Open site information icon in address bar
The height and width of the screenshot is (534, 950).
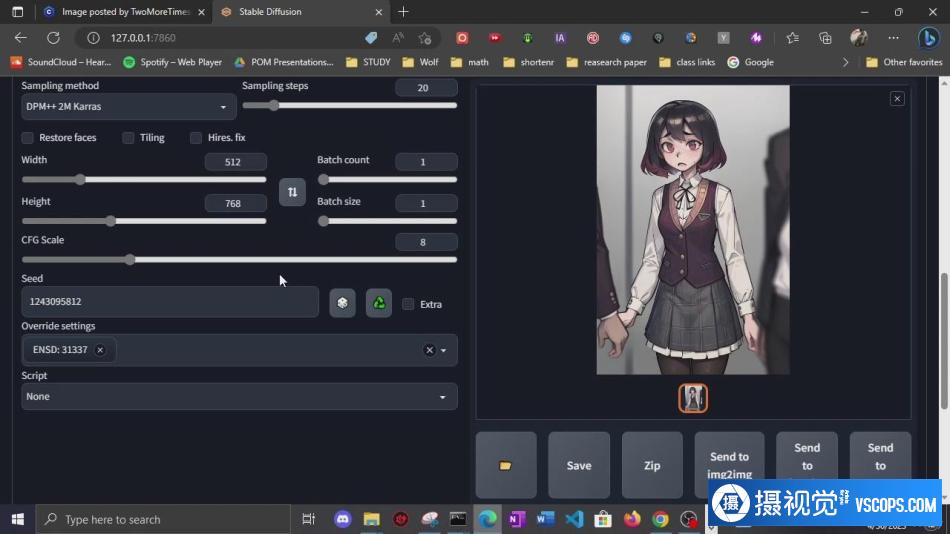pyautogui.click(x=93, y=38)
